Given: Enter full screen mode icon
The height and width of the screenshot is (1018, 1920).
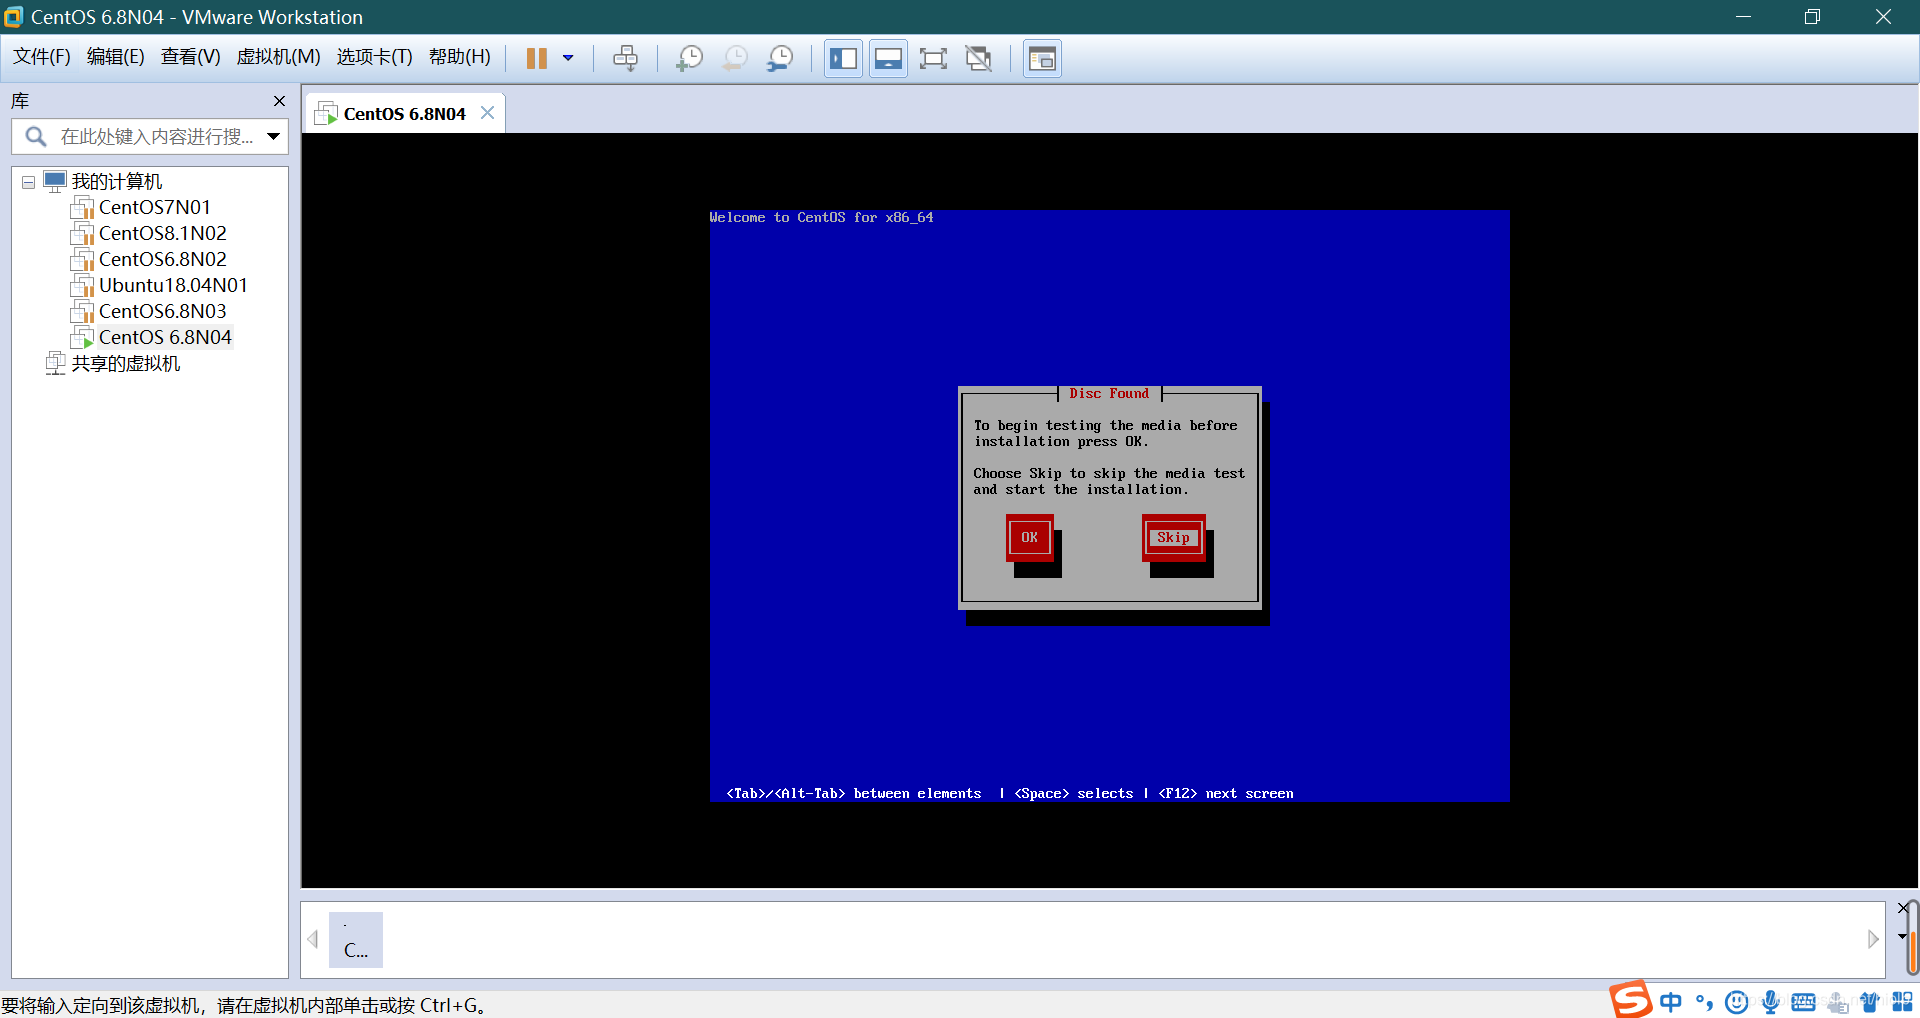Looking at the screenshot, I should tap(933, 58).
